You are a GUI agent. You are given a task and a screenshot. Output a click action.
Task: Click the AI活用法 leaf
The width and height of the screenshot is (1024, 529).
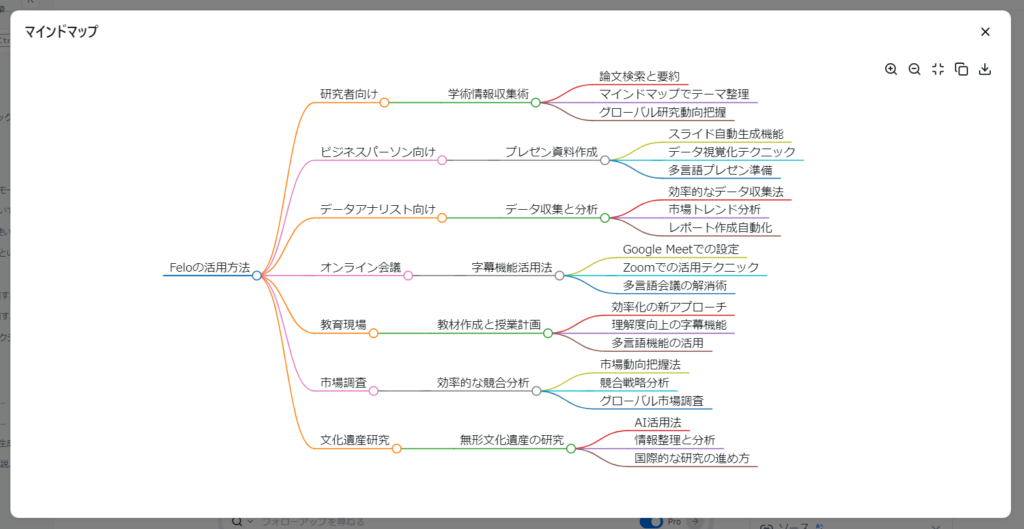click(658, 423)
